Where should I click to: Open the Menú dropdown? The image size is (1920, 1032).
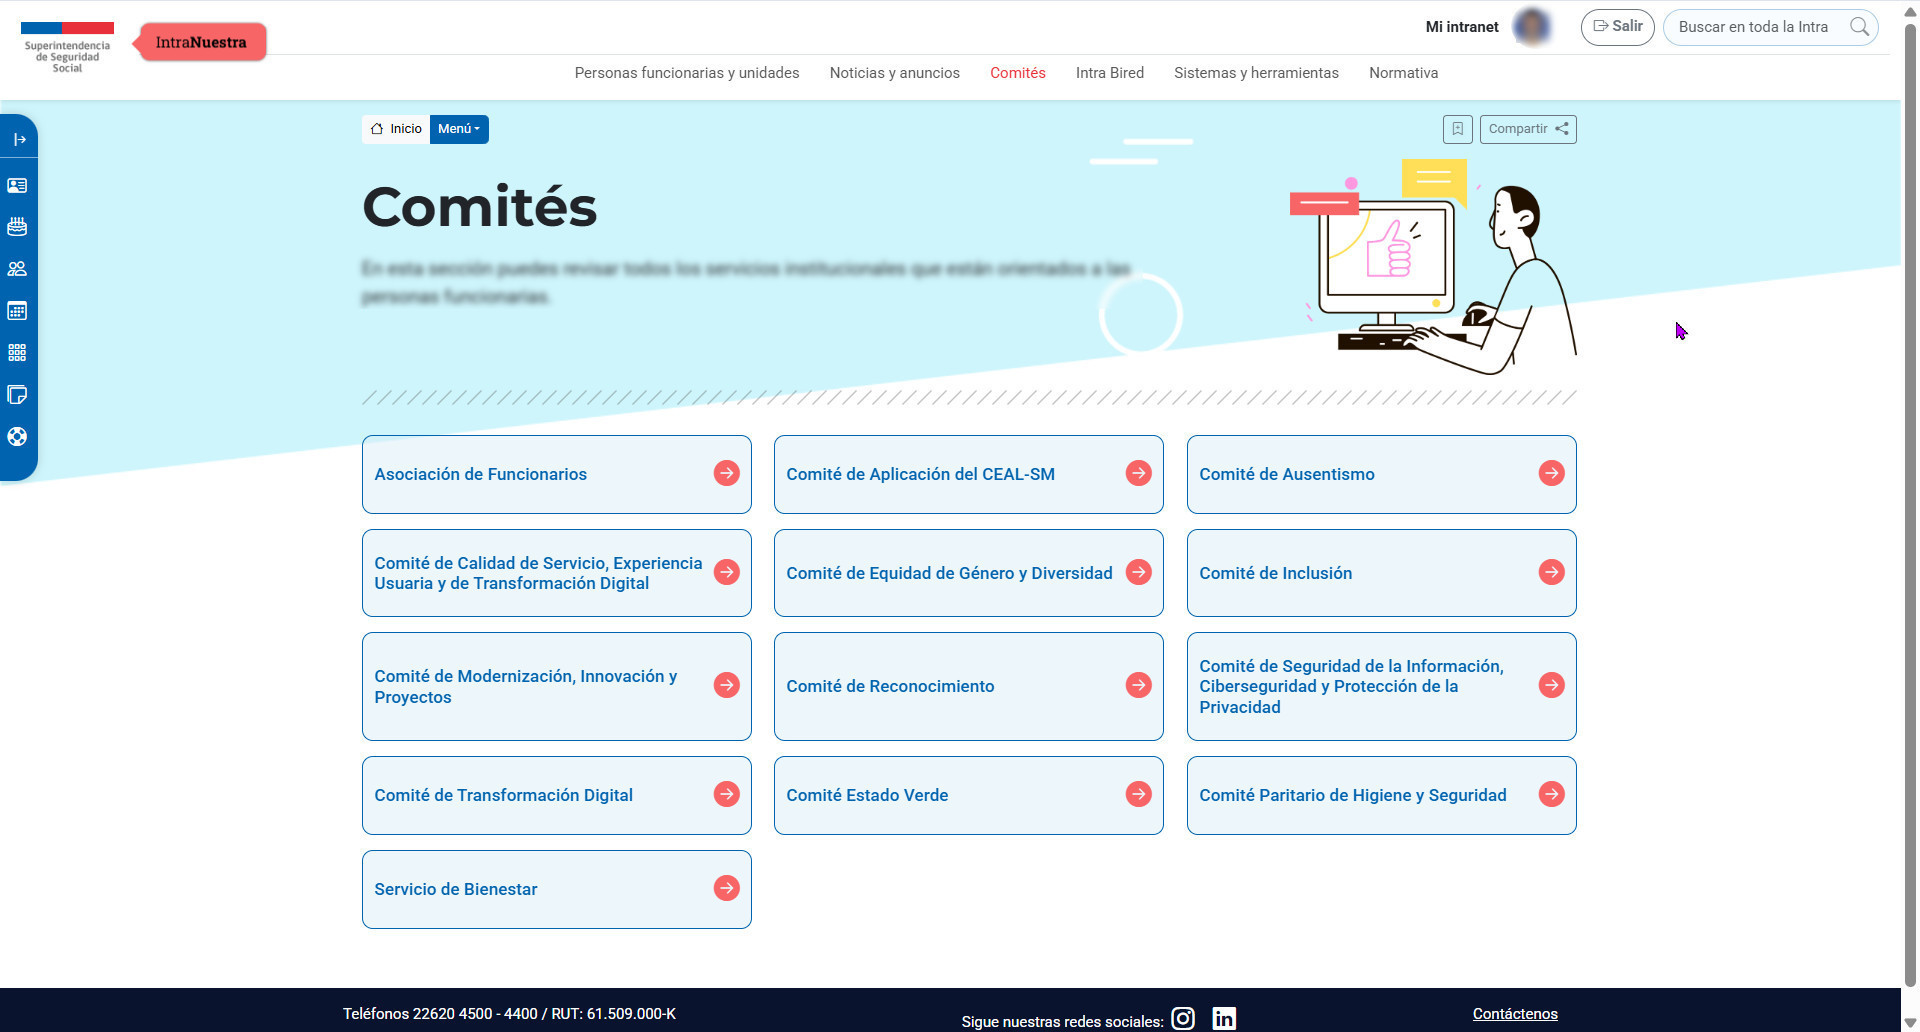click(x=459, y=129)
